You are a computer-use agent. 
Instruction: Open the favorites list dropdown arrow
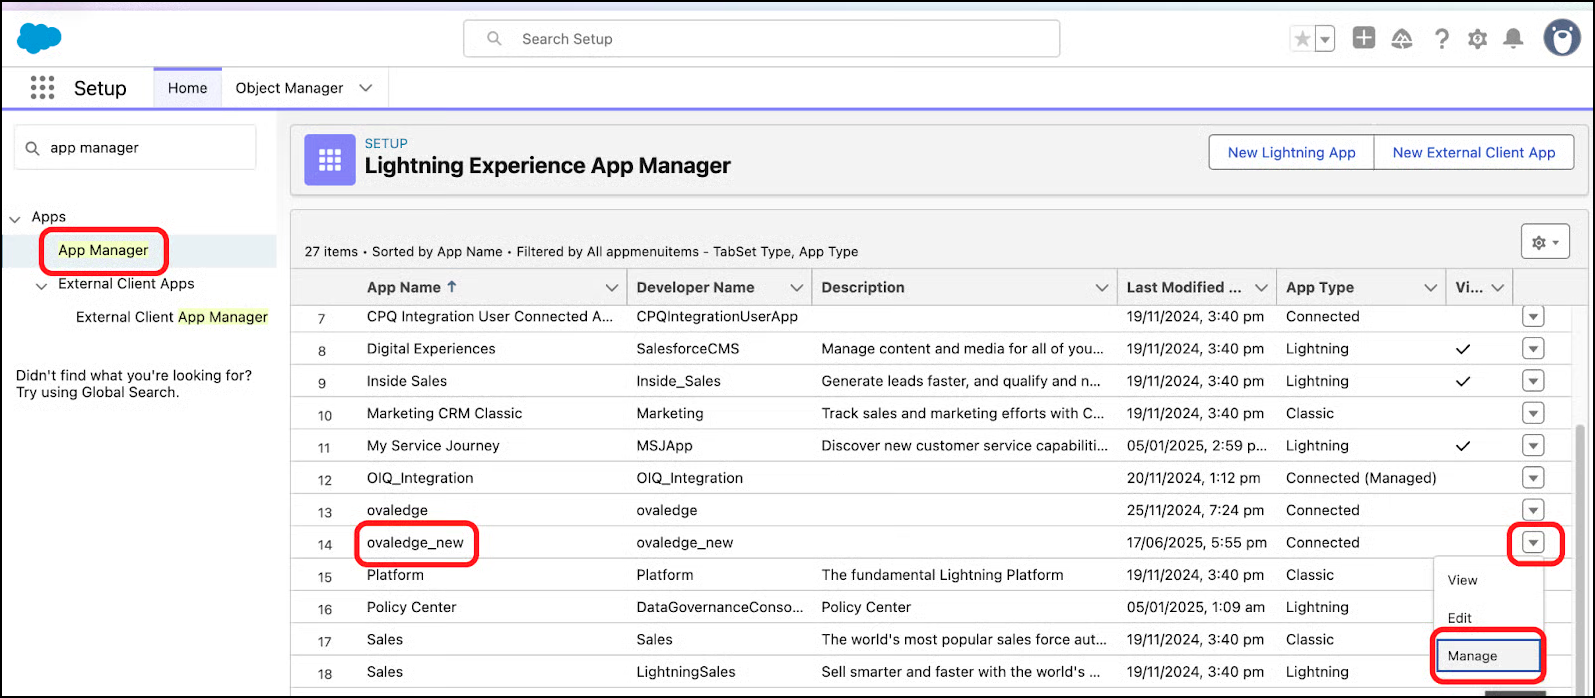click(1325, 39)
